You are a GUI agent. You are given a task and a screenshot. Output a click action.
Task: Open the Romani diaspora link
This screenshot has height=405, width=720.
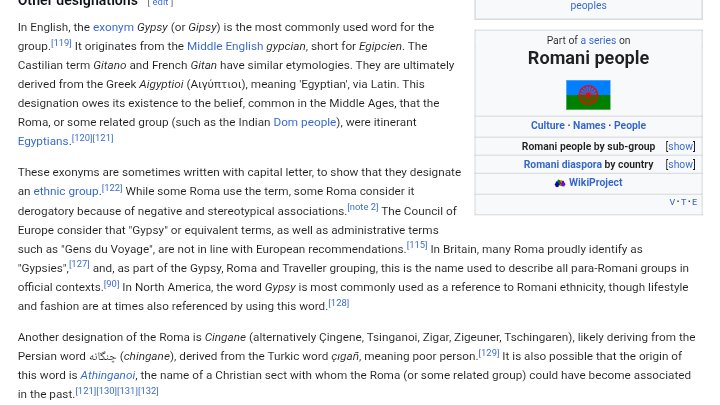[x=562, y=164]
